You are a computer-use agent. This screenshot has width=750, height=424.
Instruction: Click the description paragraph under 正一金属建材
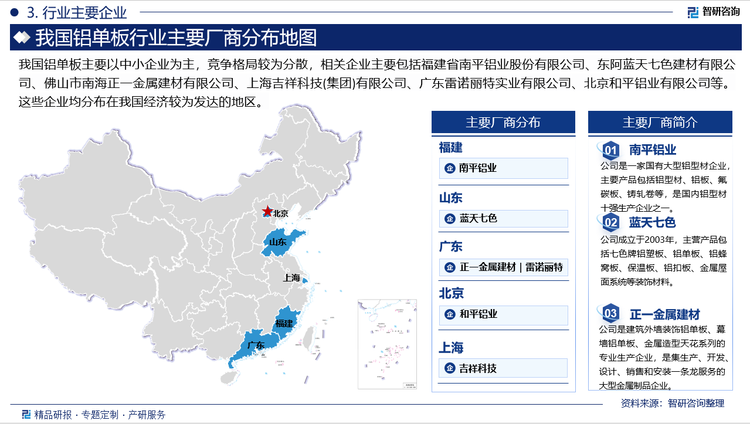pyautogui.click(x=664, y=357)
